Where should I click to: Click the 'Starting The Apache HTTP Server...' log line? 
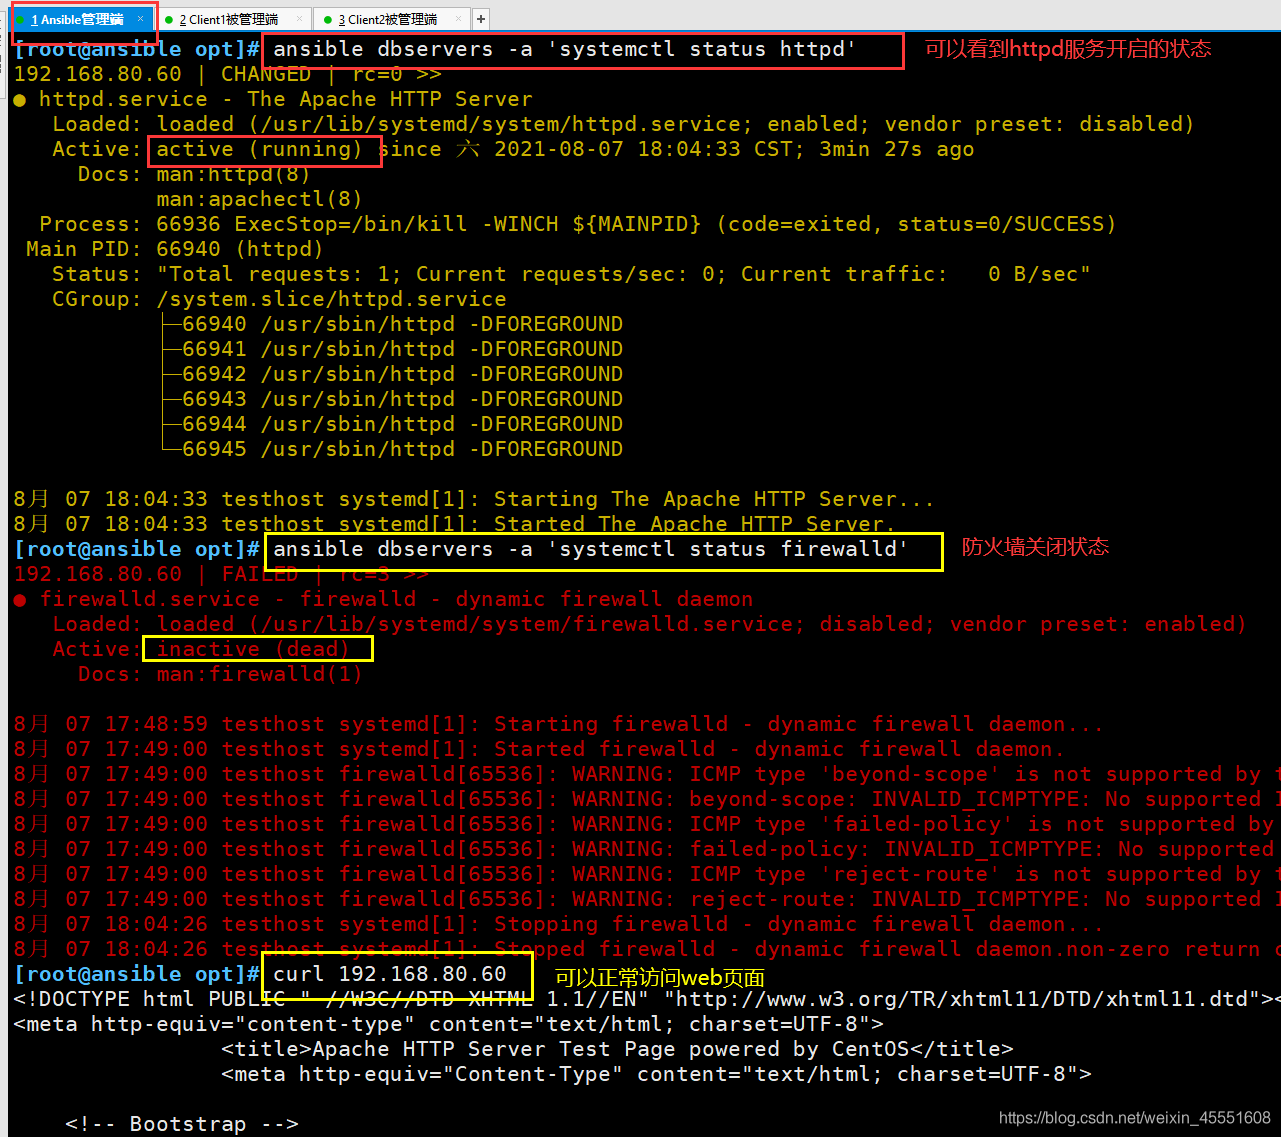click(x=474, y=499)
